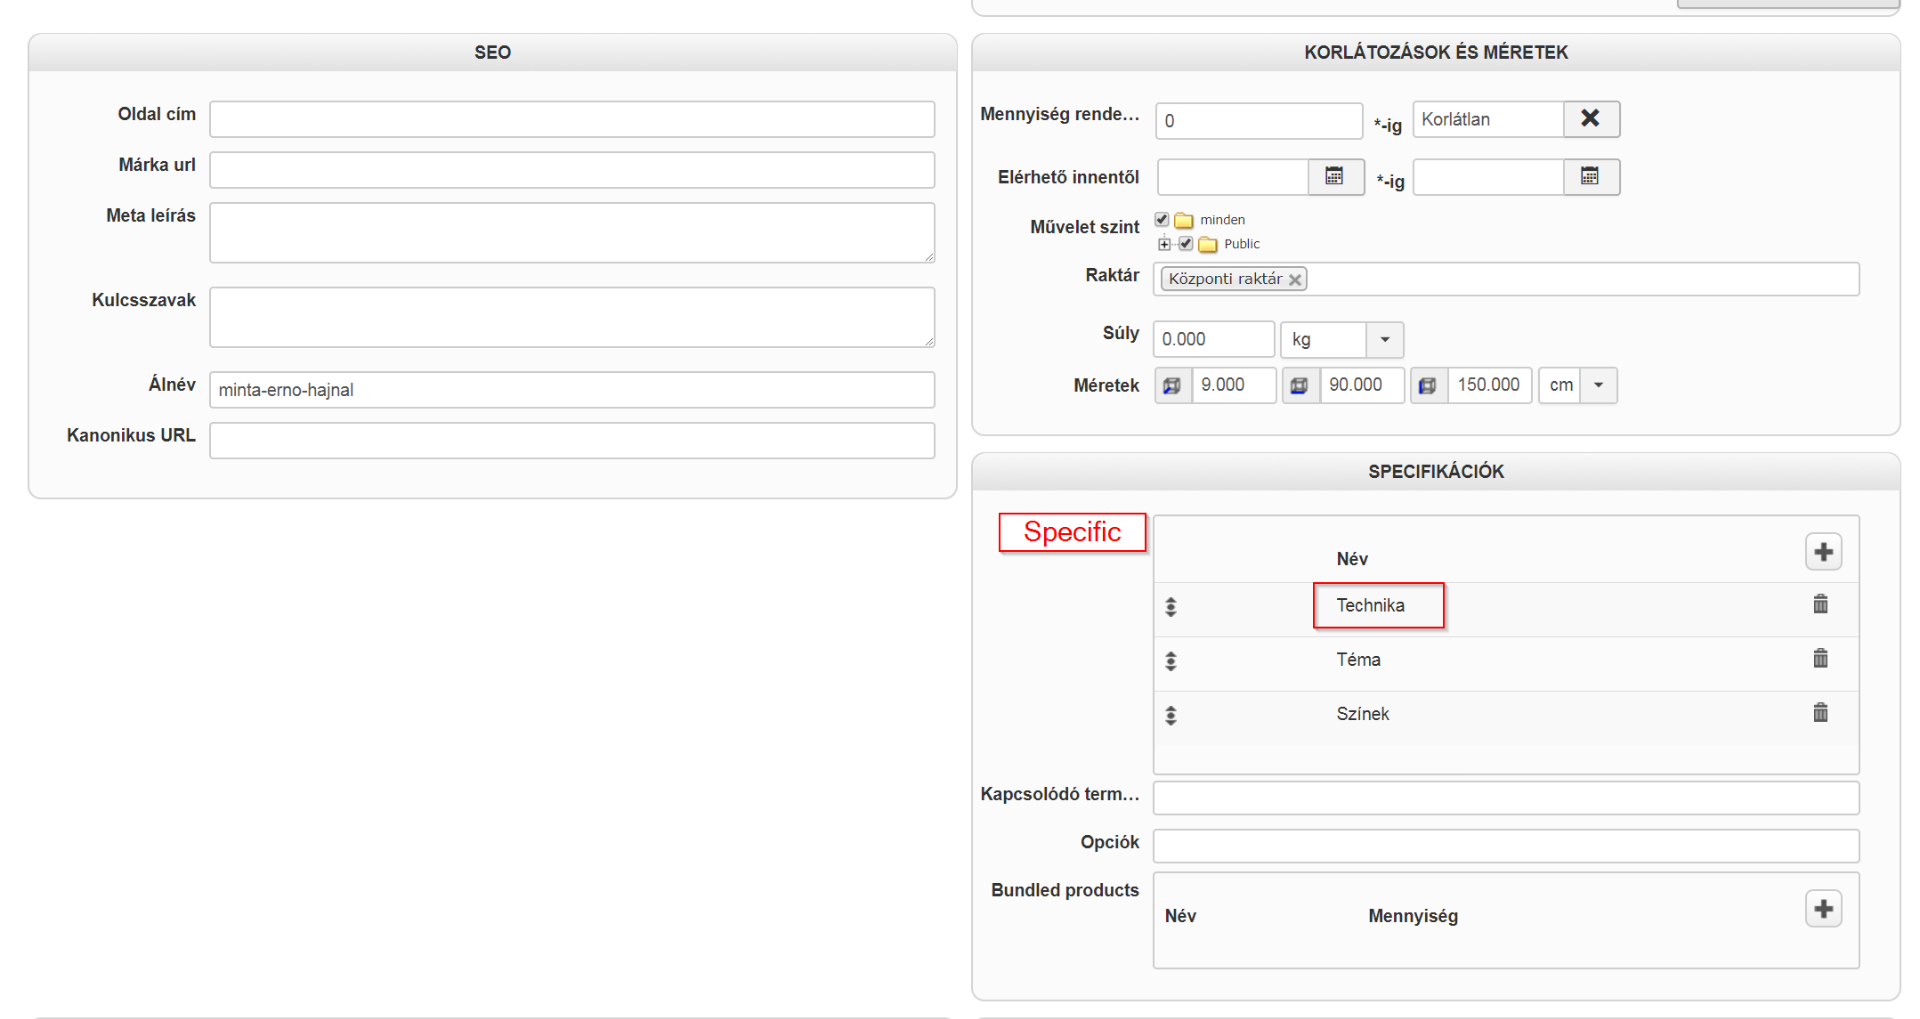This screenshot has width=1920, height=1019.
Task: Delete the Technika specification row
Action: pyautogui.click(x=1821, y=604)
